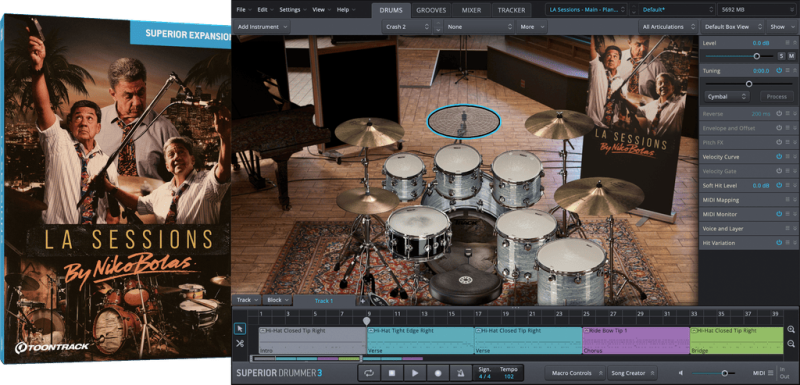
Task: Toggle the metronome icon
Action: (461, 373)
